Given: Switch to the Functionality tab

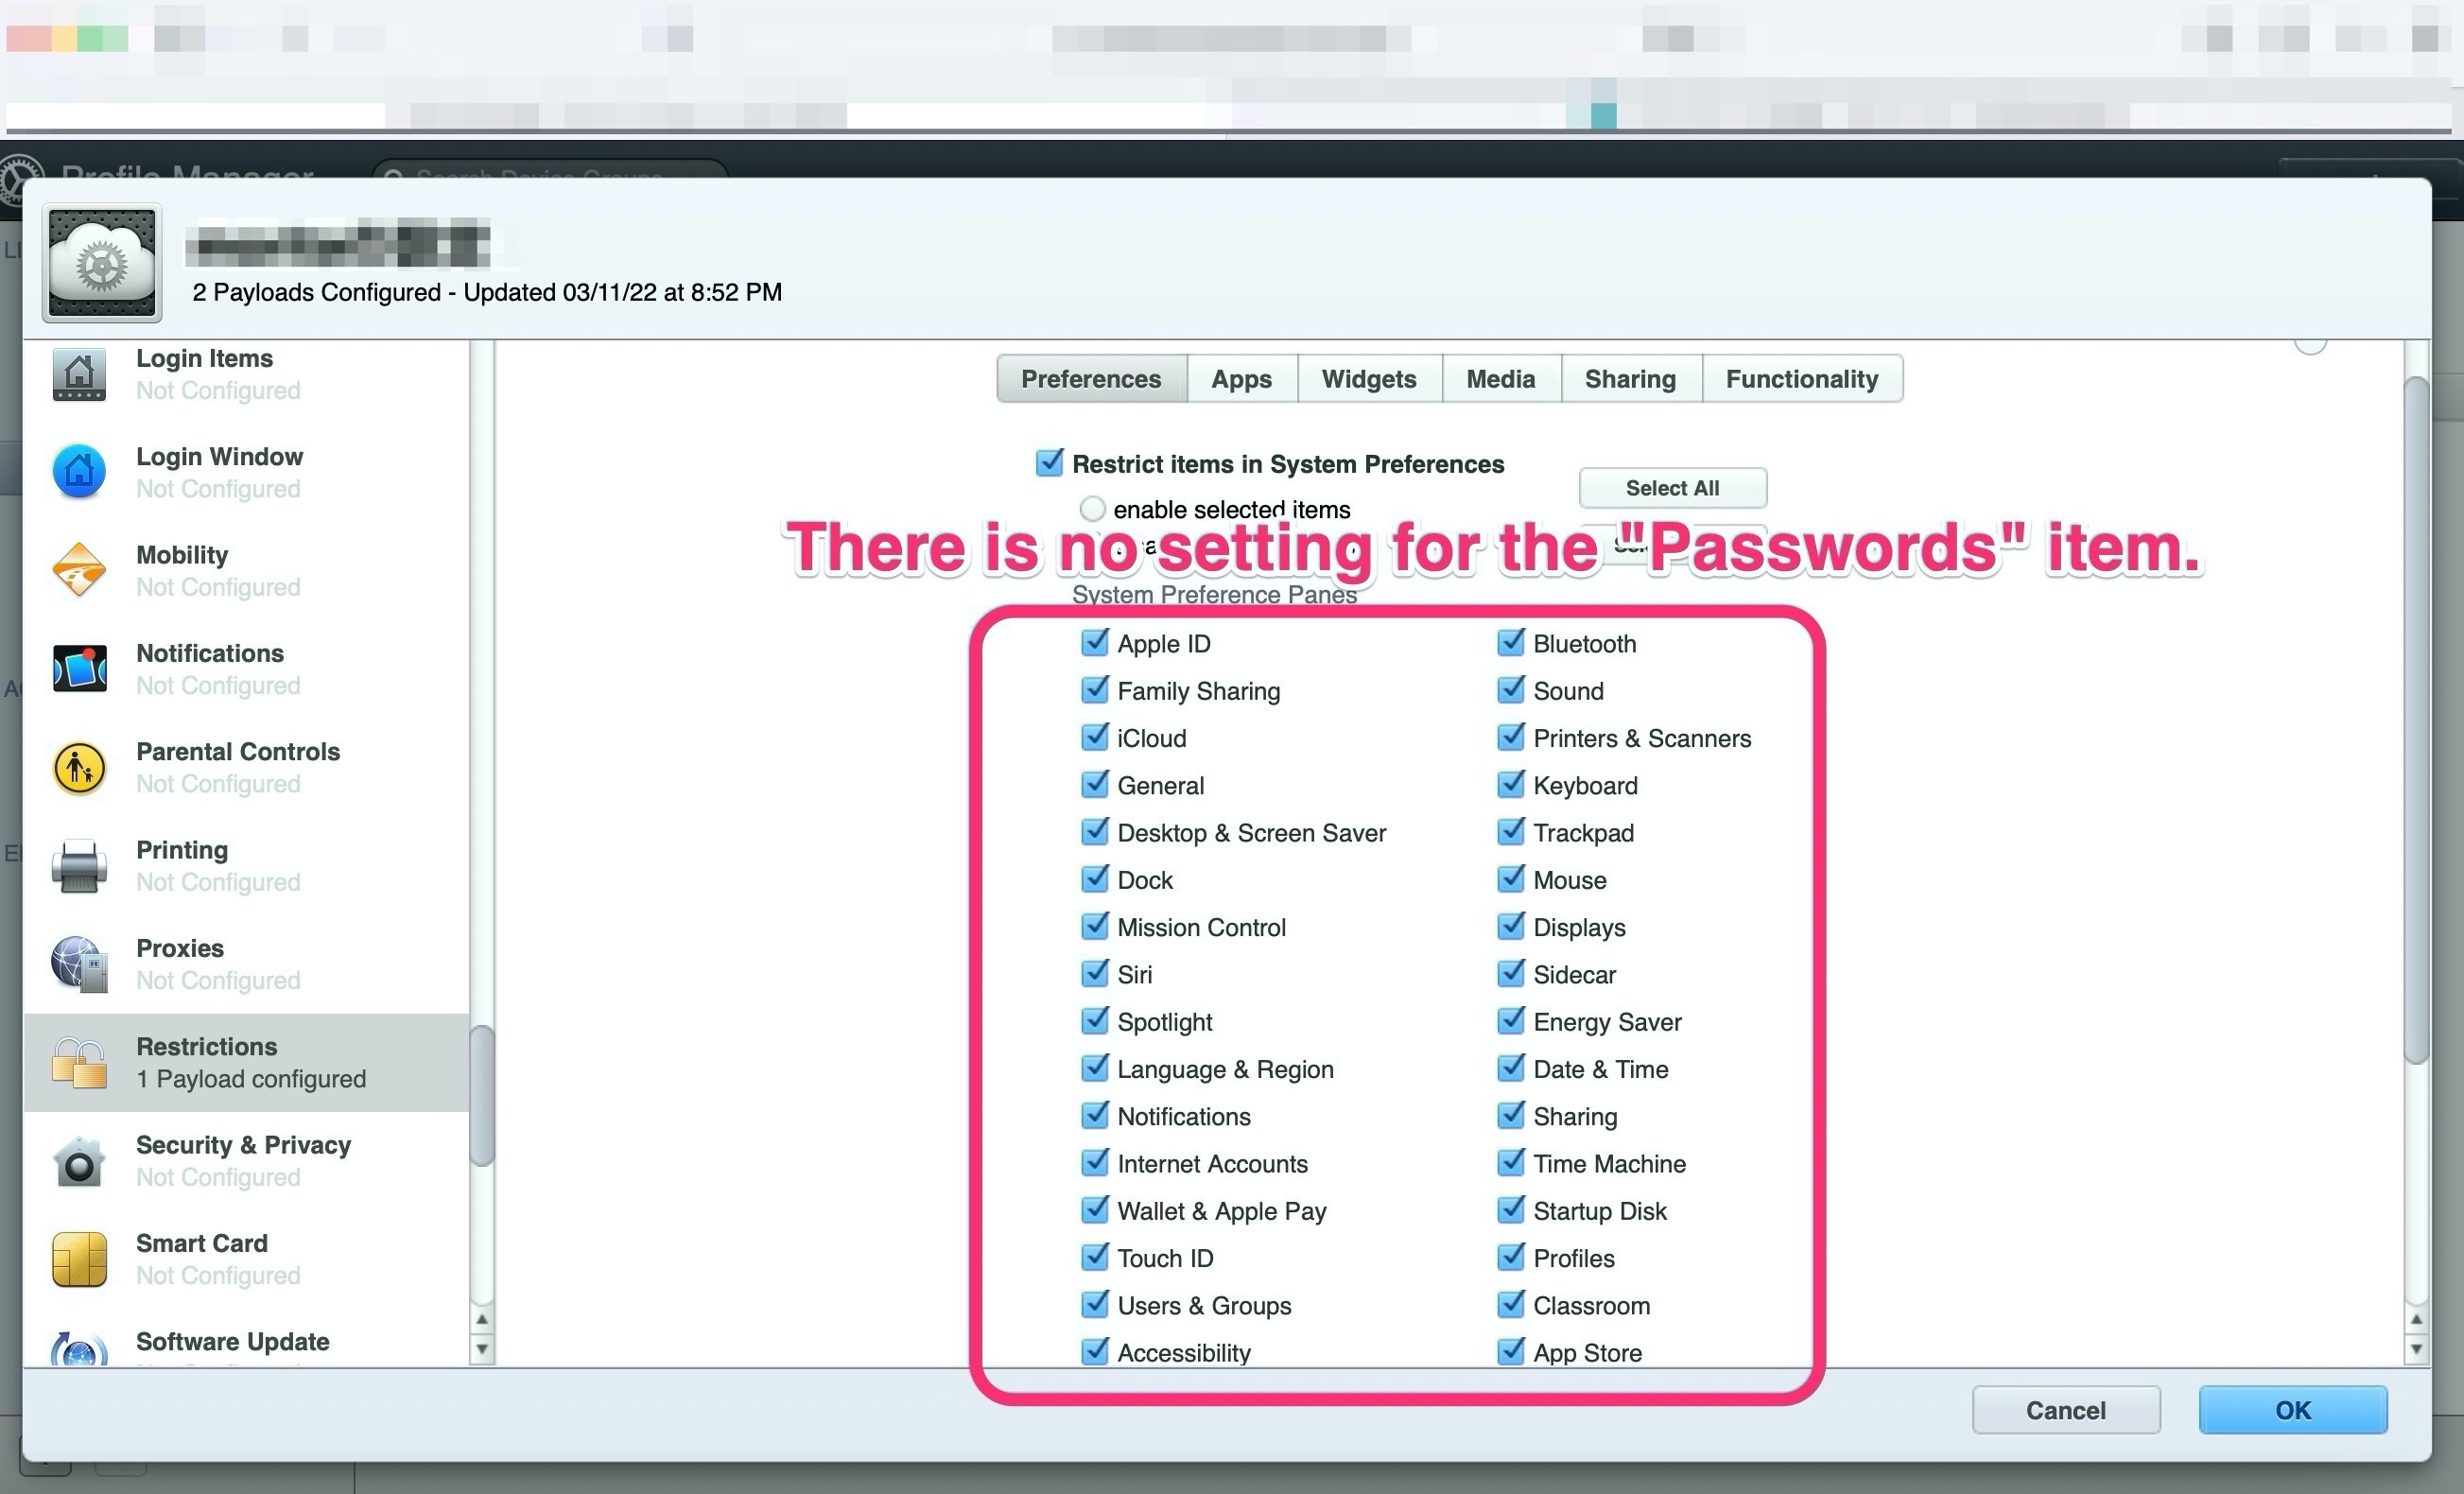Looking at the screenshot, I should [1801, 379].
